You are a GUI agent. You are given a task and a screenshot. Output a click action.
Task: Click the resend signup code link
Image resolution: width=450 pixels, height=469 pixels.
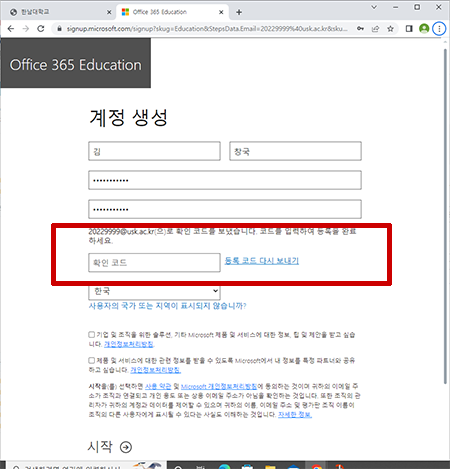coord(262,261)
